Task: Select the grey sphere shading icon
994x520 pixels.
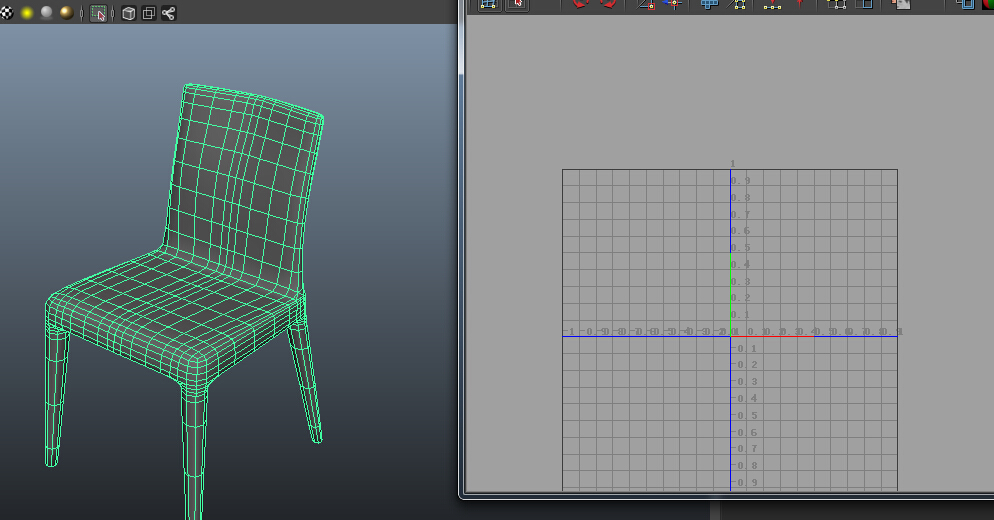Action: click(46, 13)
